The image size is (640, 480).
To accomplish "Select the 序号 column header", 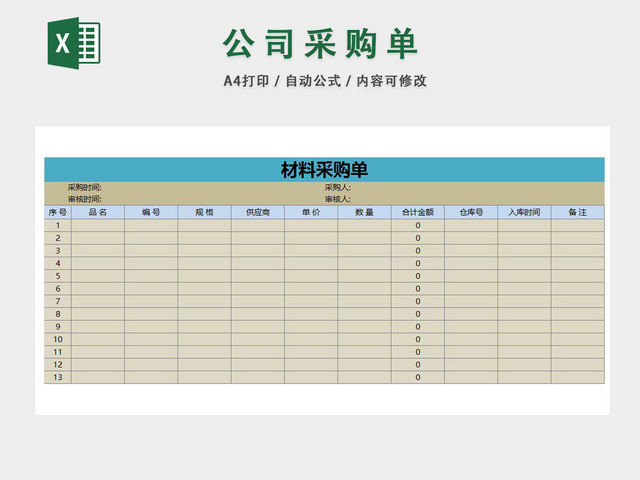I will [x=58, y=212].
